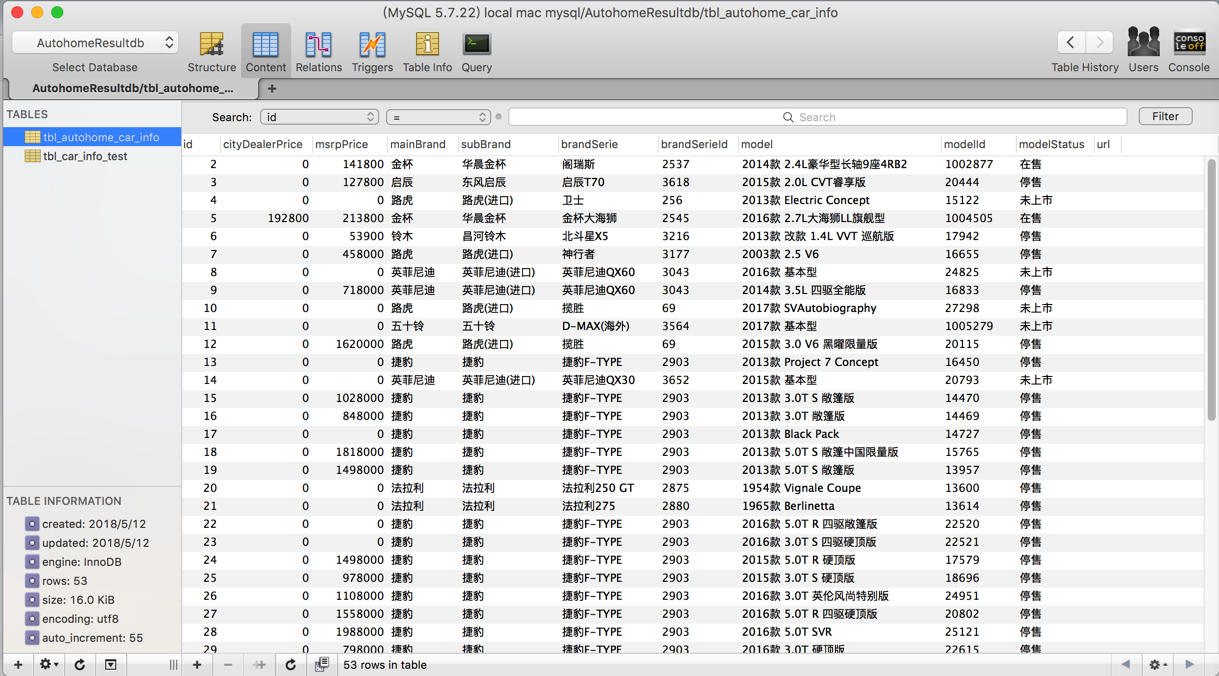Add a new row to the table
The width and height of the screenshot is (1219, 676).
tap(197, 664)
